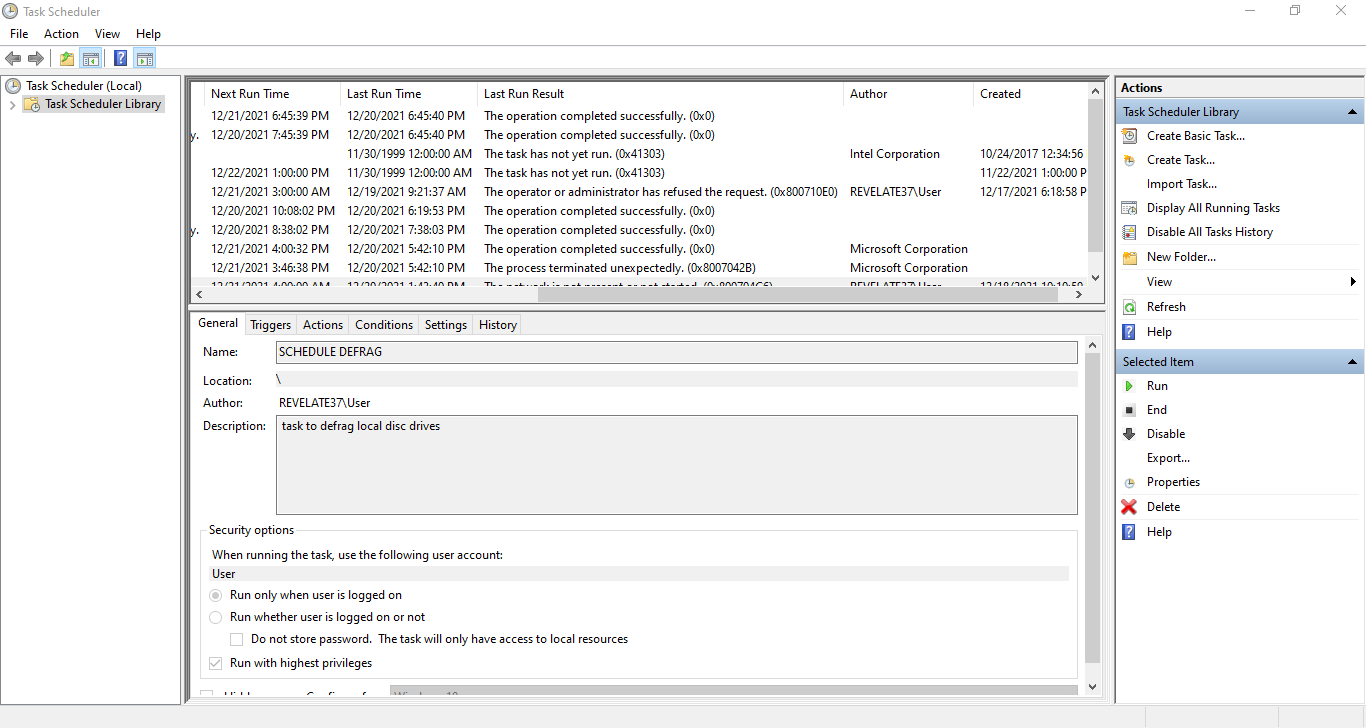Screen dimensions: 1366x728
Task: Open the Action menu
Action: [x=61, y=33]
